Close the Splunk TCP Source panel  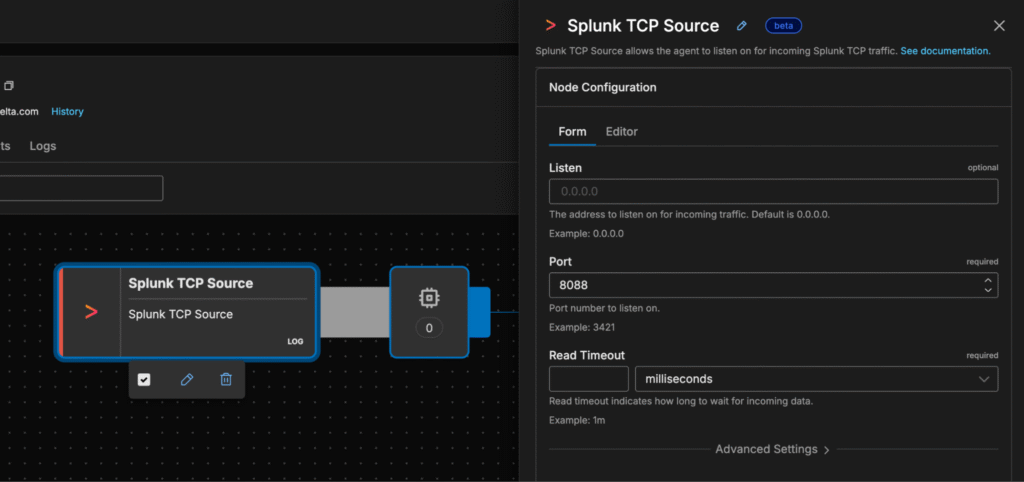click(x=998, y=26)
